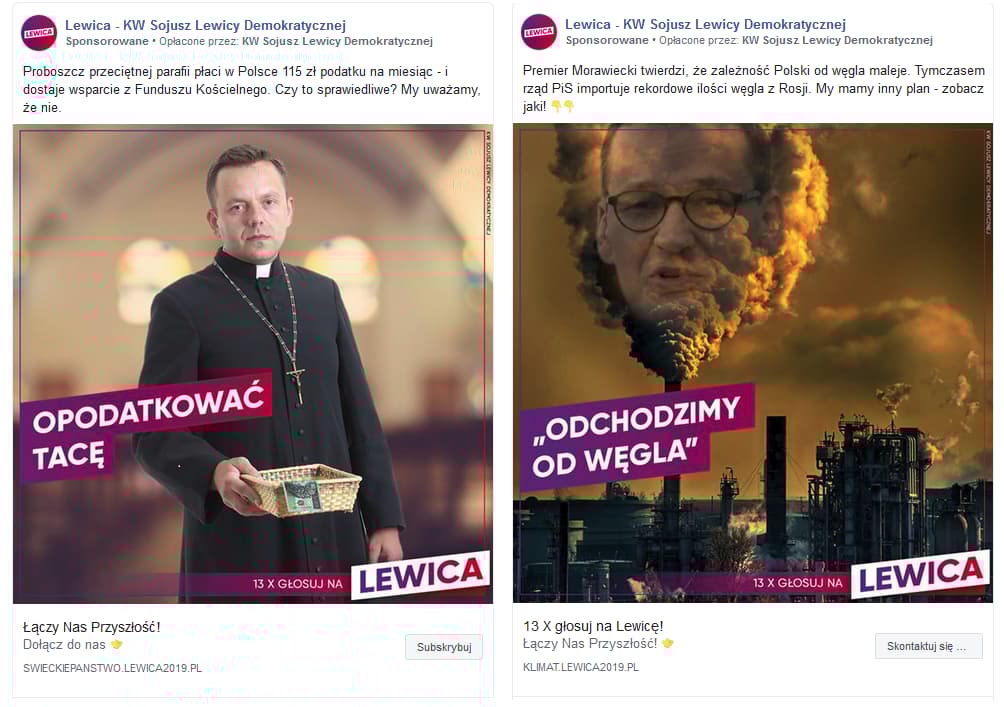Click the Lewica profile avatar on the right ad
1004x707 pixels.
click(539, 32)
